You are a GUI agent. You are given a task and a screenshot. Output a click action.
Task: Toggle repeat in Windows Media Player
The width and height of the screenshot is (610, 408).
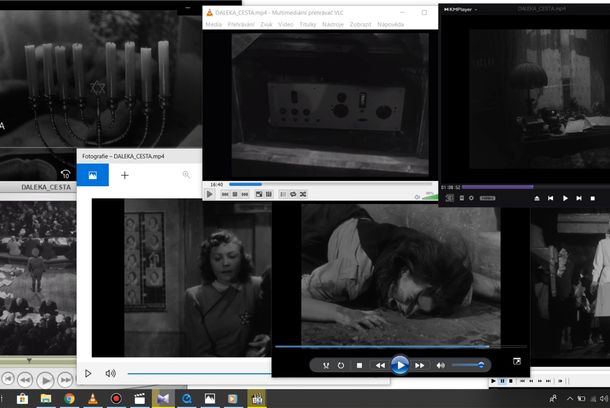[341, 366]
